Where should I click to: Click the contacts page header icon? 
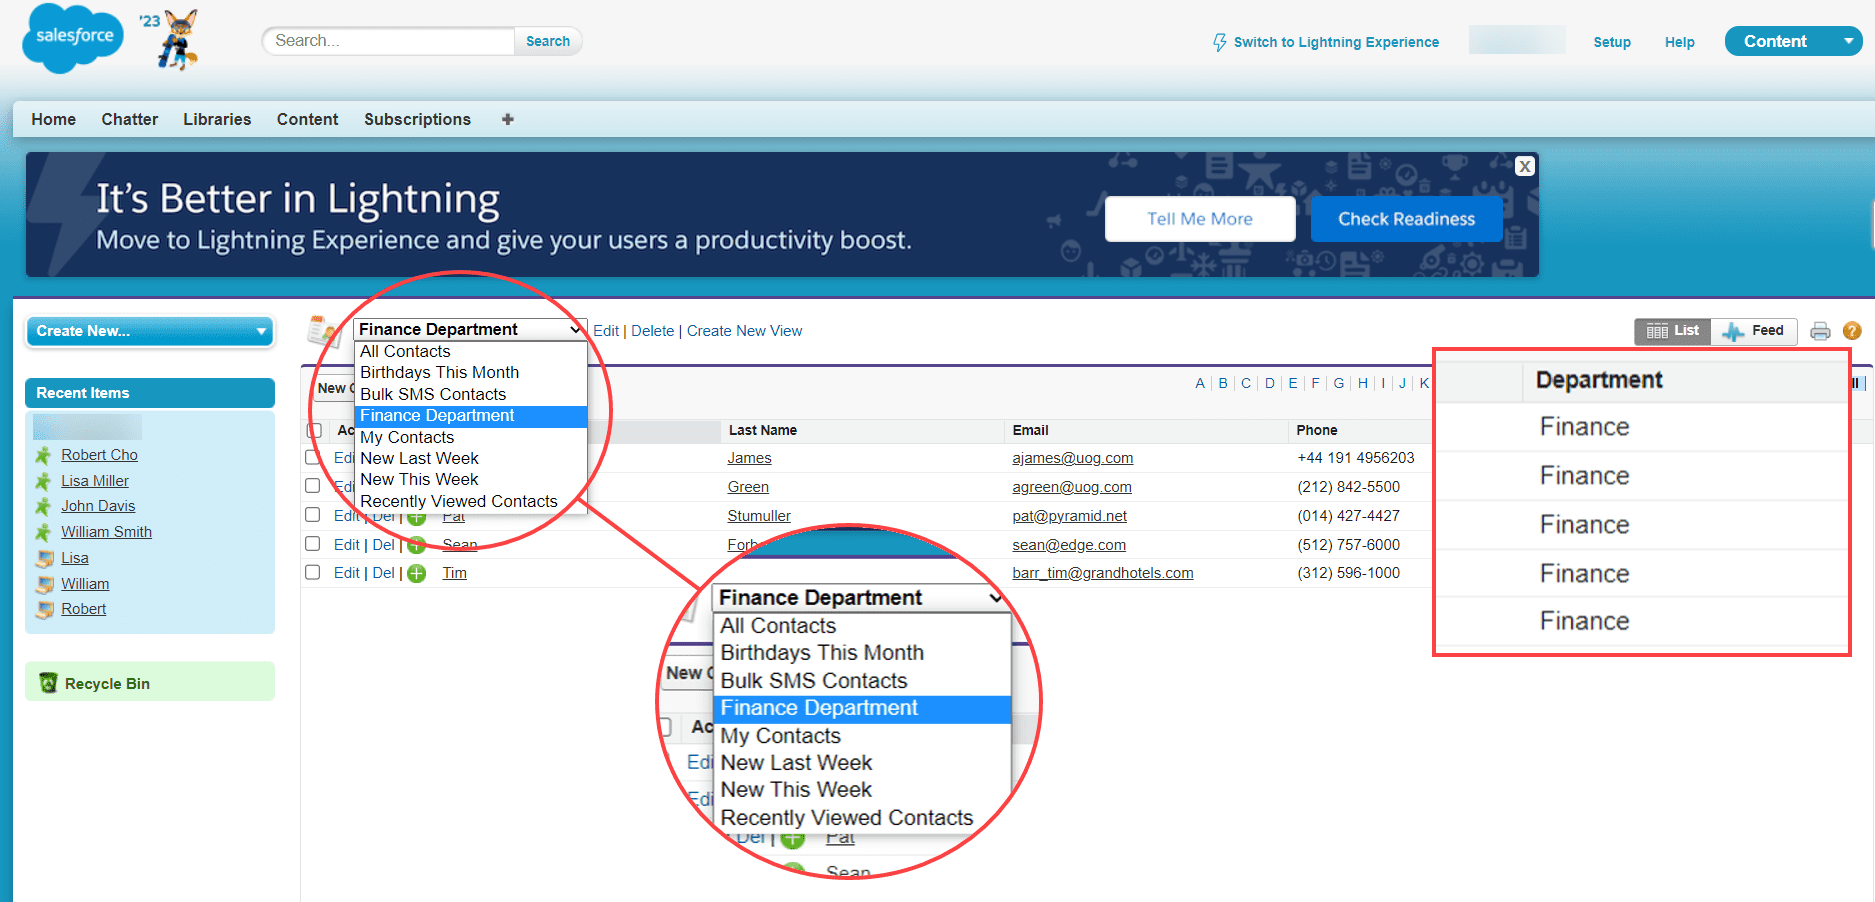(322, 328)
